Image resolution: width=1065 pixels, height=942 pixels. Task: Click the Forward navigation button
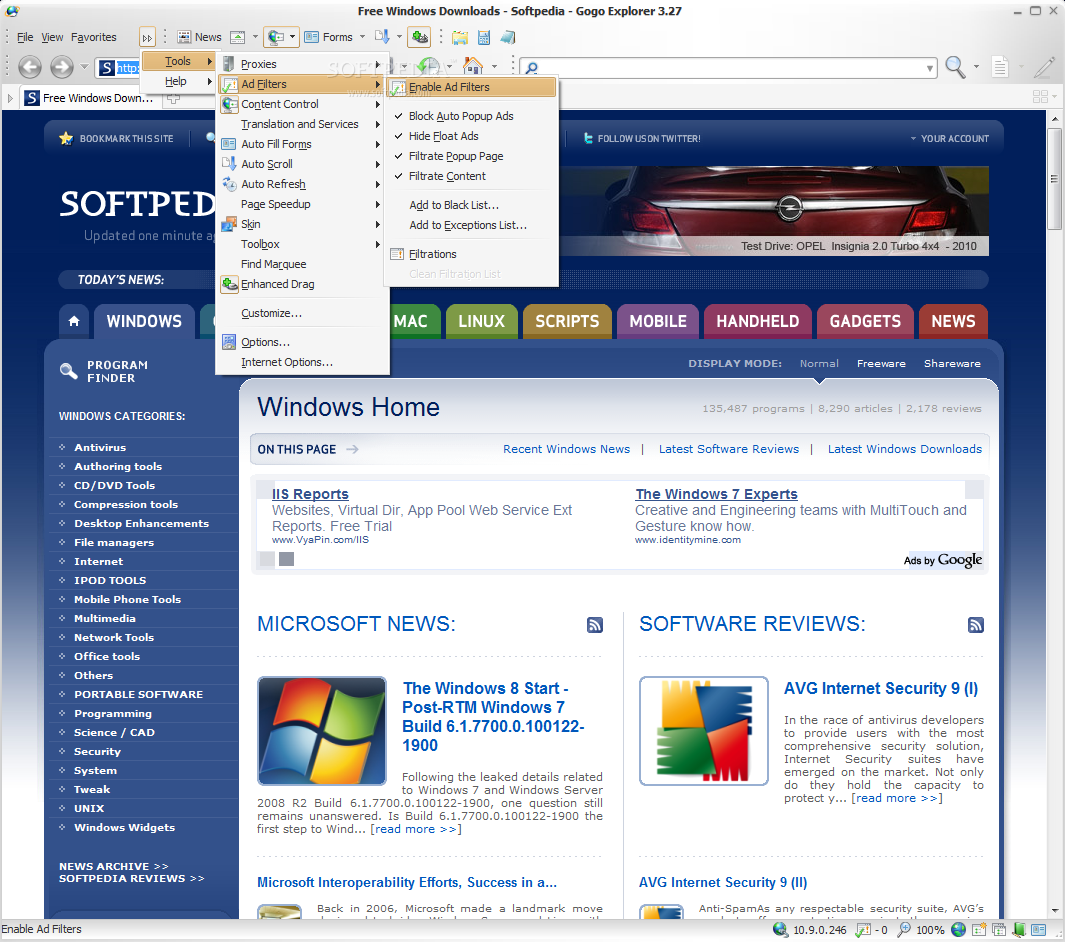[61, 67]
